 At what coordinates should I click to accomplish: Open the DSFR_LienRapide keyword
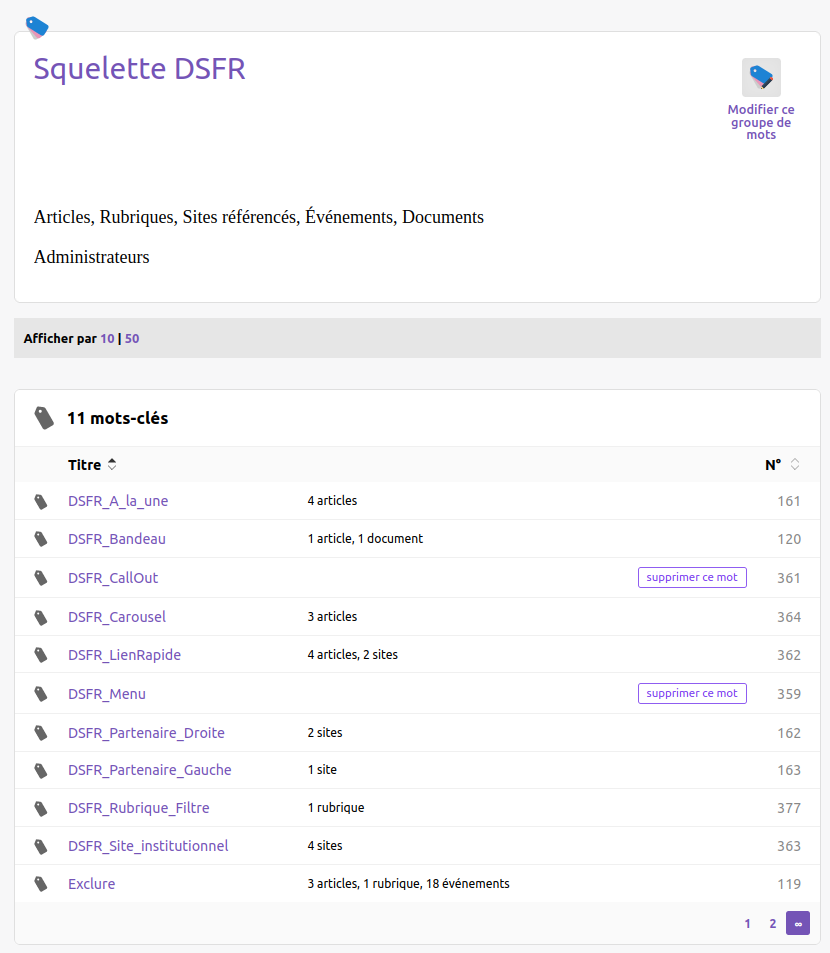[124, 655]
